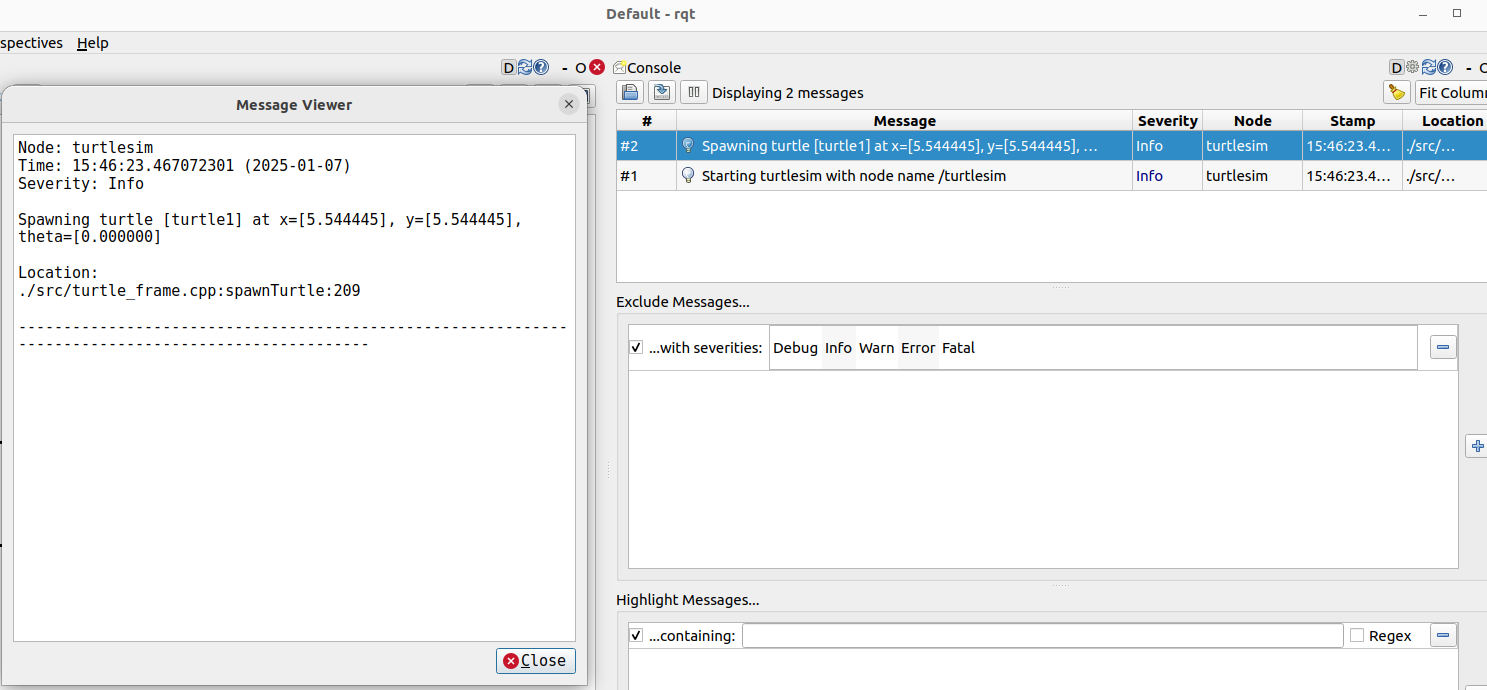This screenshot has width=1487, height=690.
Task: Reload the Console plugin via refresh icon
Action: point(1429,68)
